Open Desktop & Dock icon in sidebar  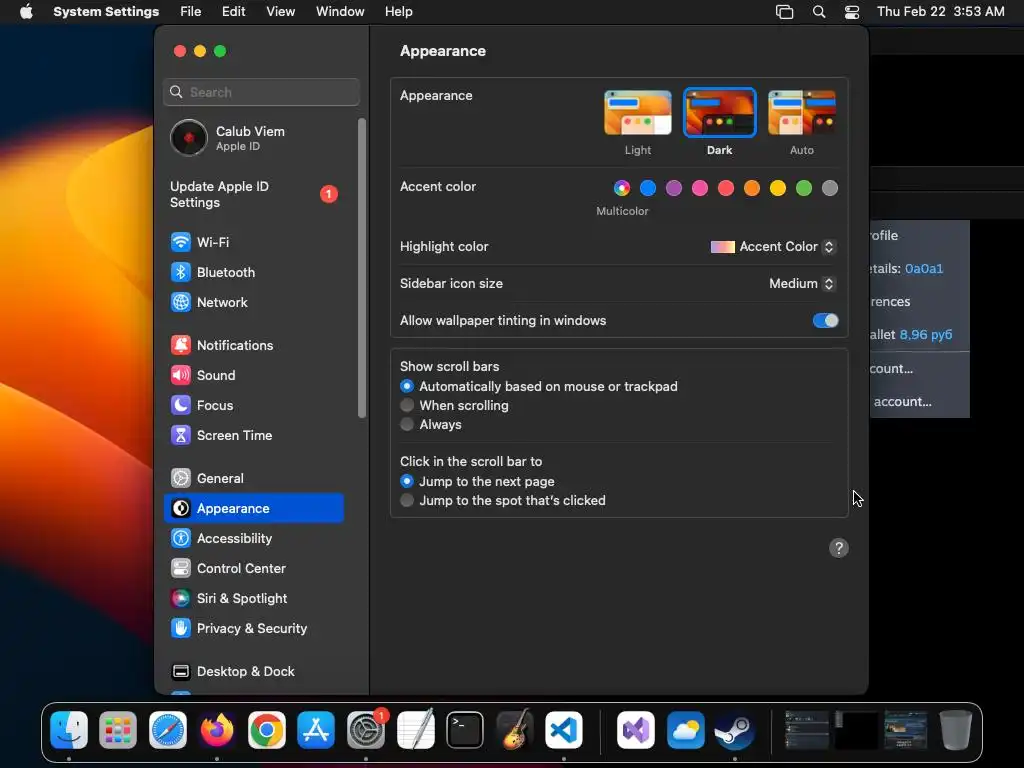click(x=181, y=672)
